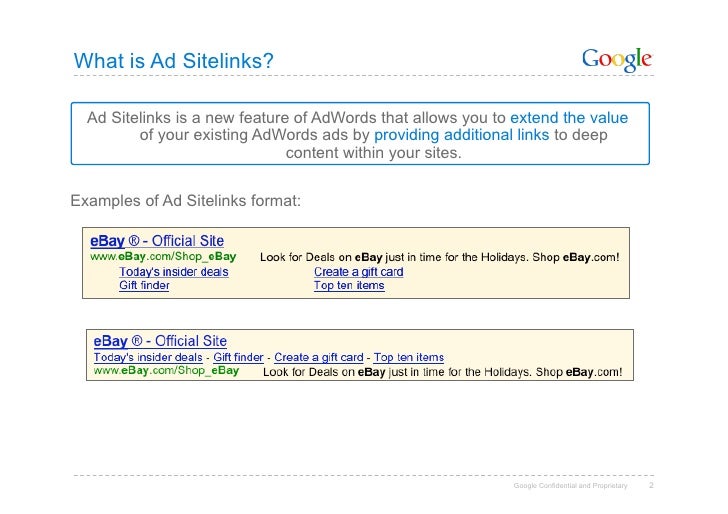Click Gift finder in the two-column ad
Viewport: 728px width, 514px height.
pyautogui.click(x=144, y=285)
